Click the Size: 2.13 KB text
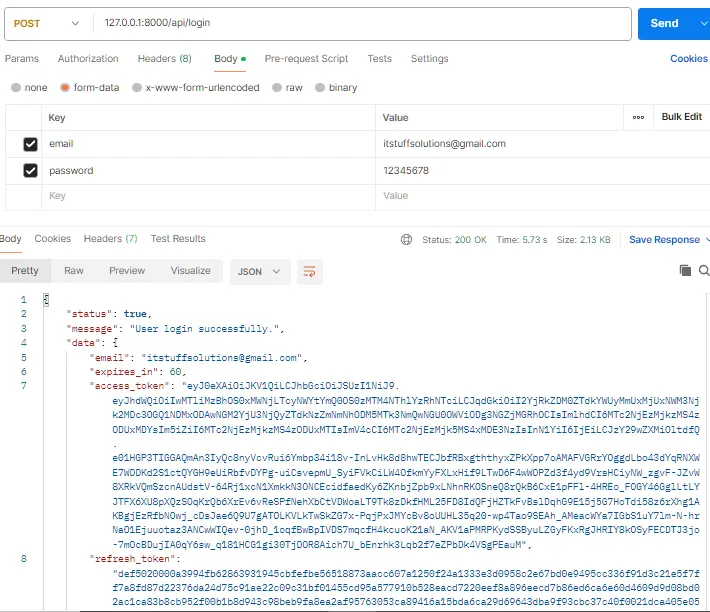The height and width of the screenshot is (612, 710). (x=583, y=239)
